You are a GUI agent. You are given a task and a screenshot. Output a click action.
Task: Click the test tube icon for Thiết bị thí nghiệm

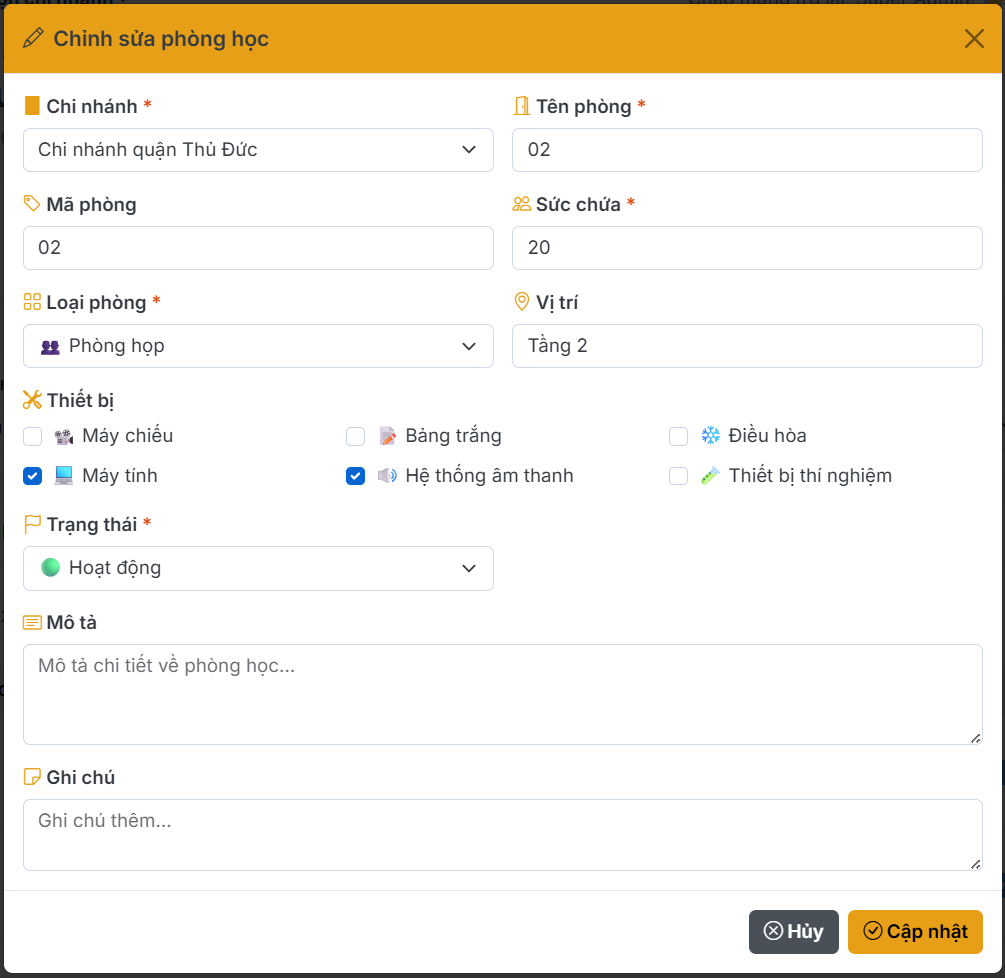[710, 476]
